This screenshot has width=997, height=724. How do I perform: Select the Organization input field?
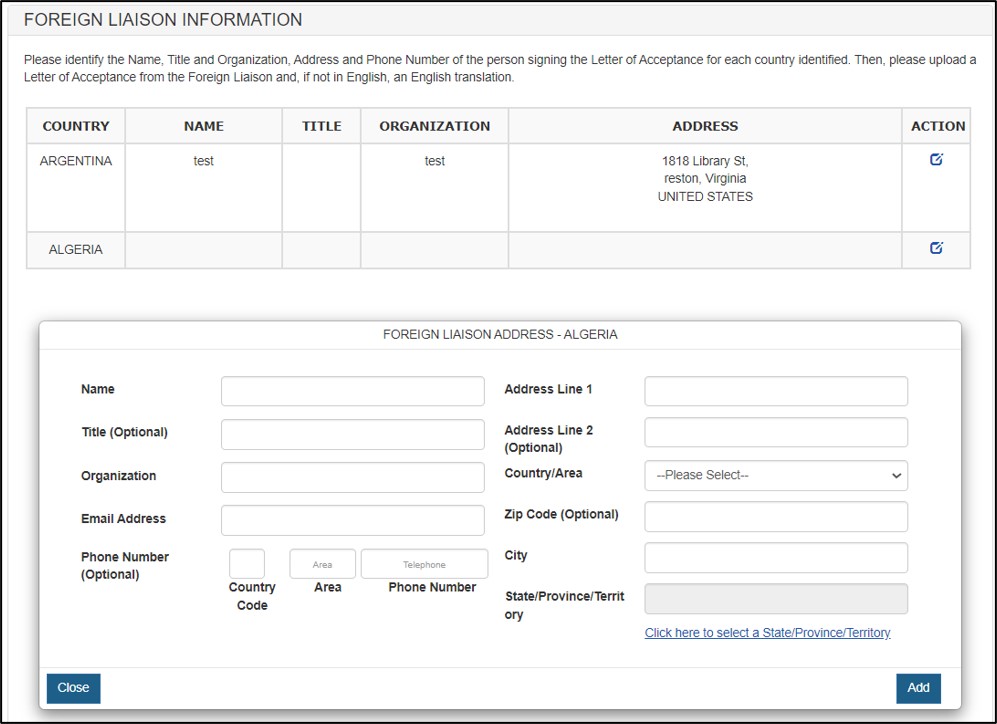click(x=352, y=477)
